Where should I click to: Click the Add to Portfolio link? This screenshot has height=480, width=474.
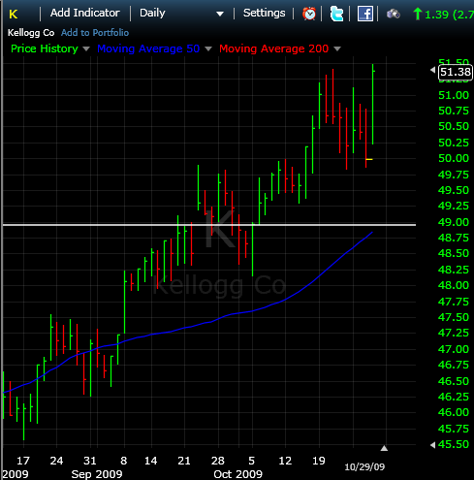point(95,33)
